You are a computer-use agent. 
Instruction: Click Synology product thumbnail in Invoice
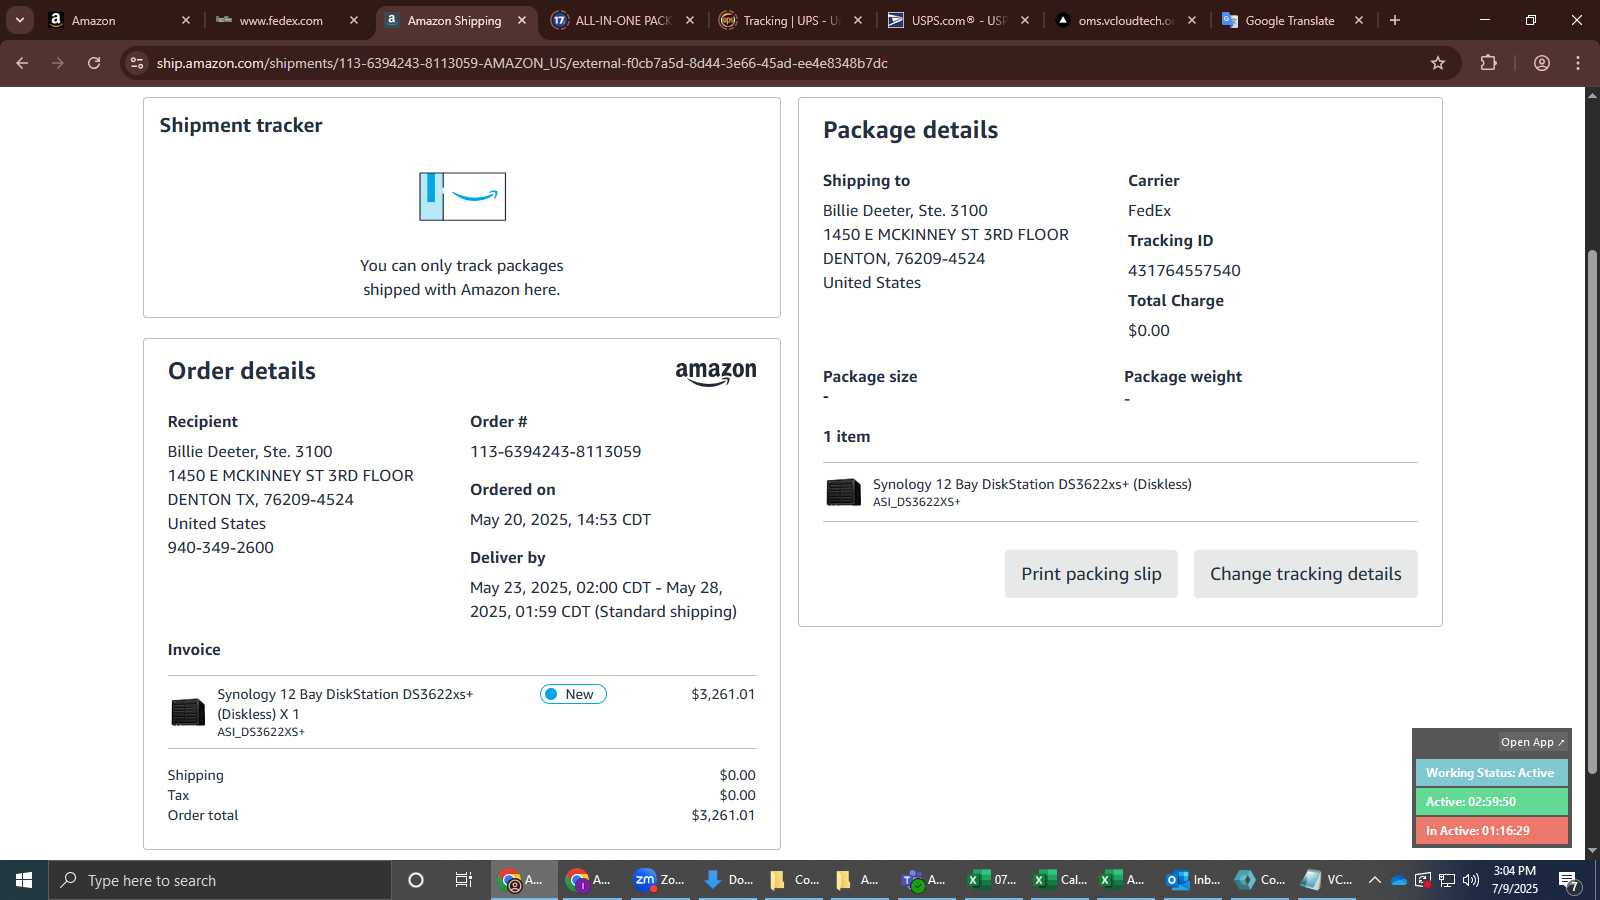coord(188,712)
